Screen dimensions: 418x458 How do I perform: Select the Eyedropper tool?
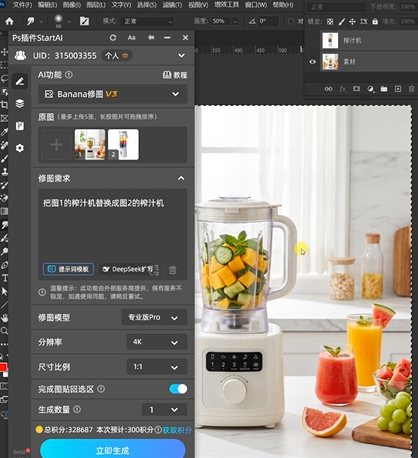(x=4, y=132)
